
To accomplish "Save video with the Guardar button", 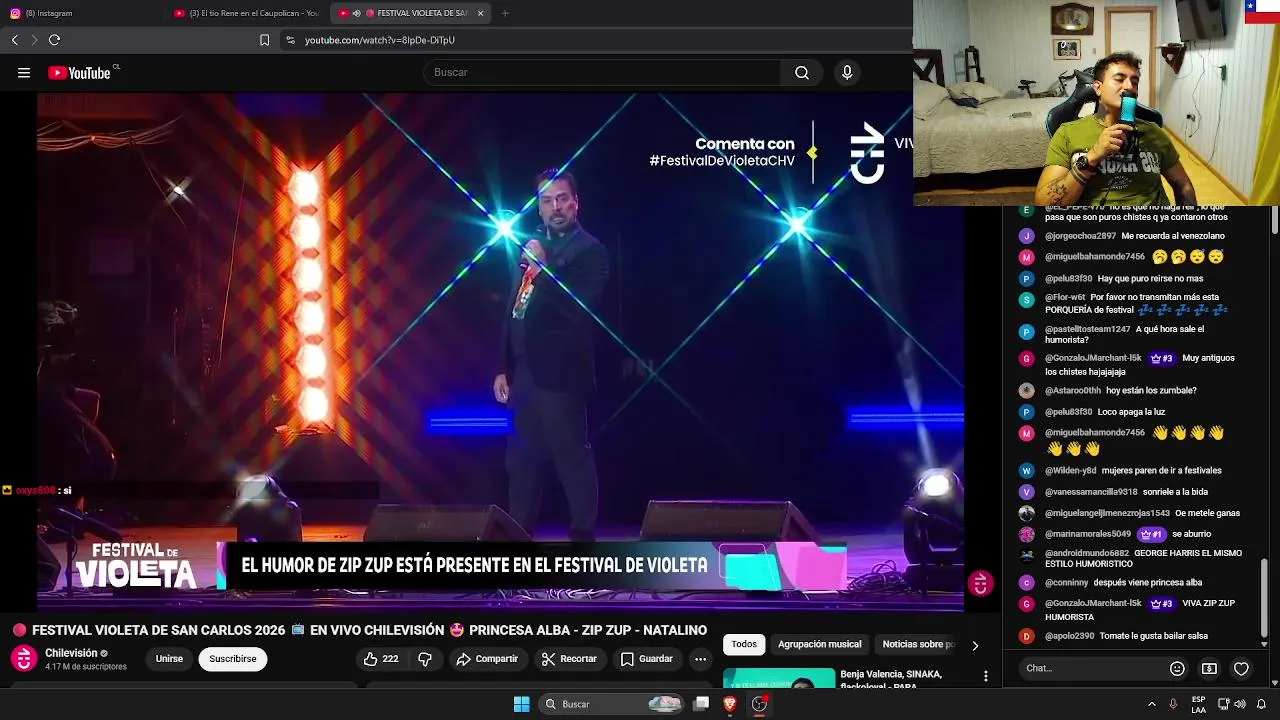I will (x=646, y=659).
